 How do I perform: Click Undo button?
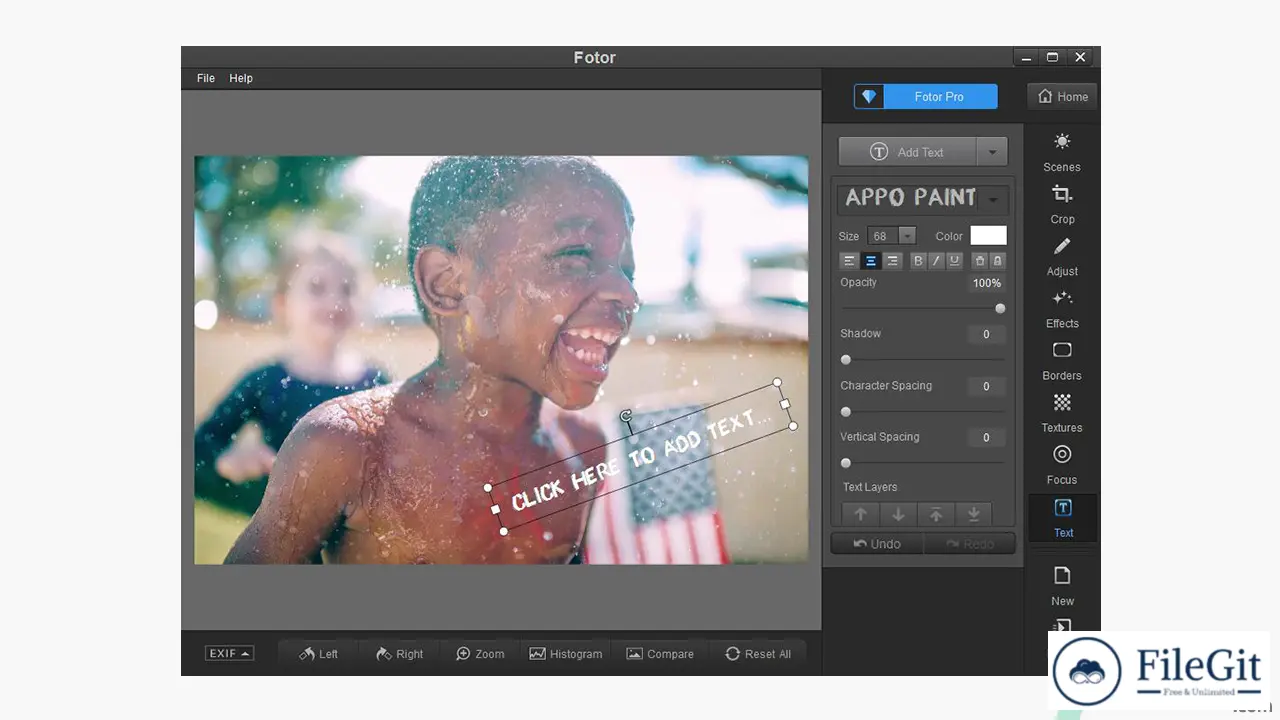877,544
